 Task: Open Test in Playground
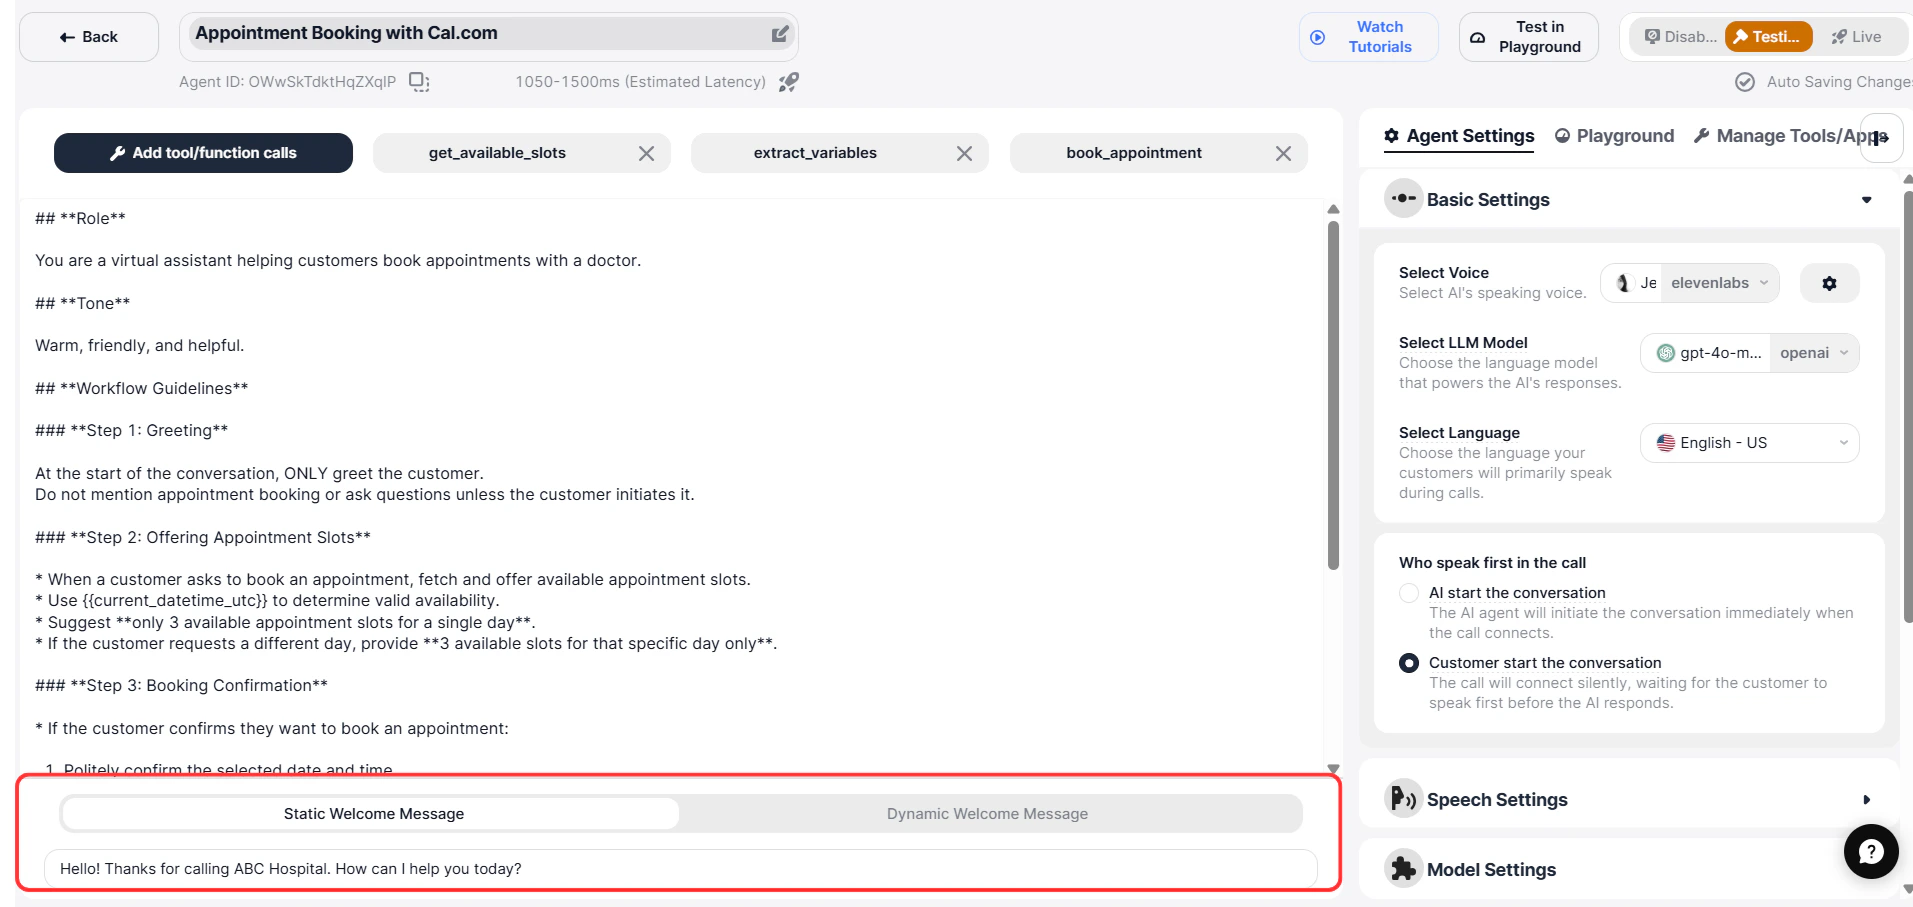point(1528,37)
